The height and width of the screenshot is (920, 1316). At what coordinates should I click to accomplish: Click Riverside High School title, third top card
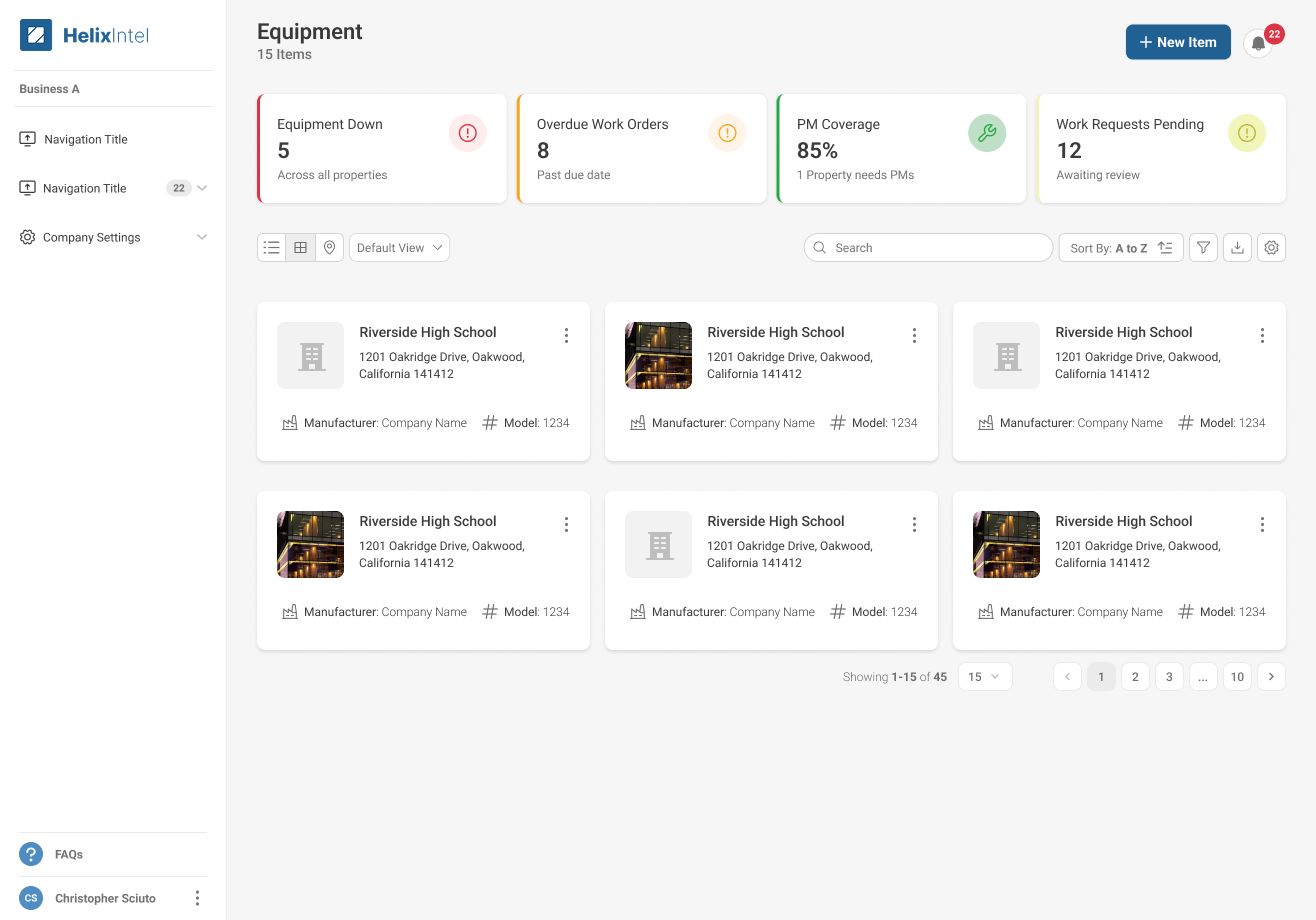(1124, 333)
